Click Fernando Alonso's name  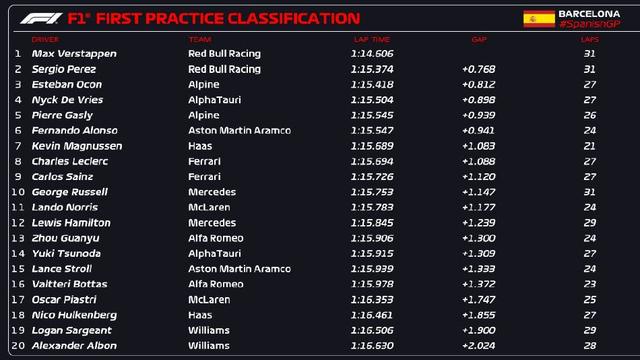click(75, 131)
